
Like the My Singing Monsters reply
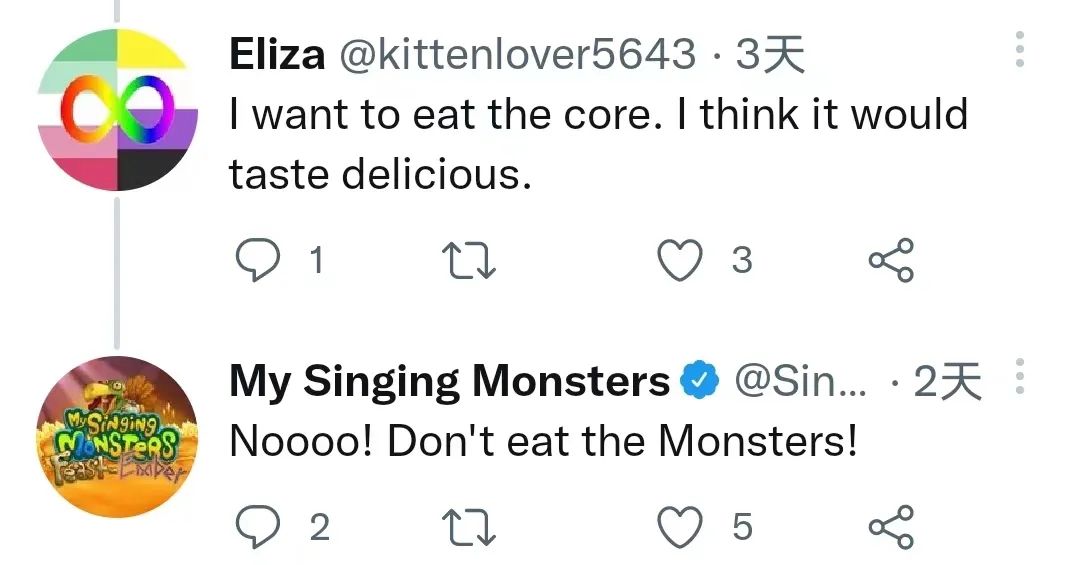[678, 527]
